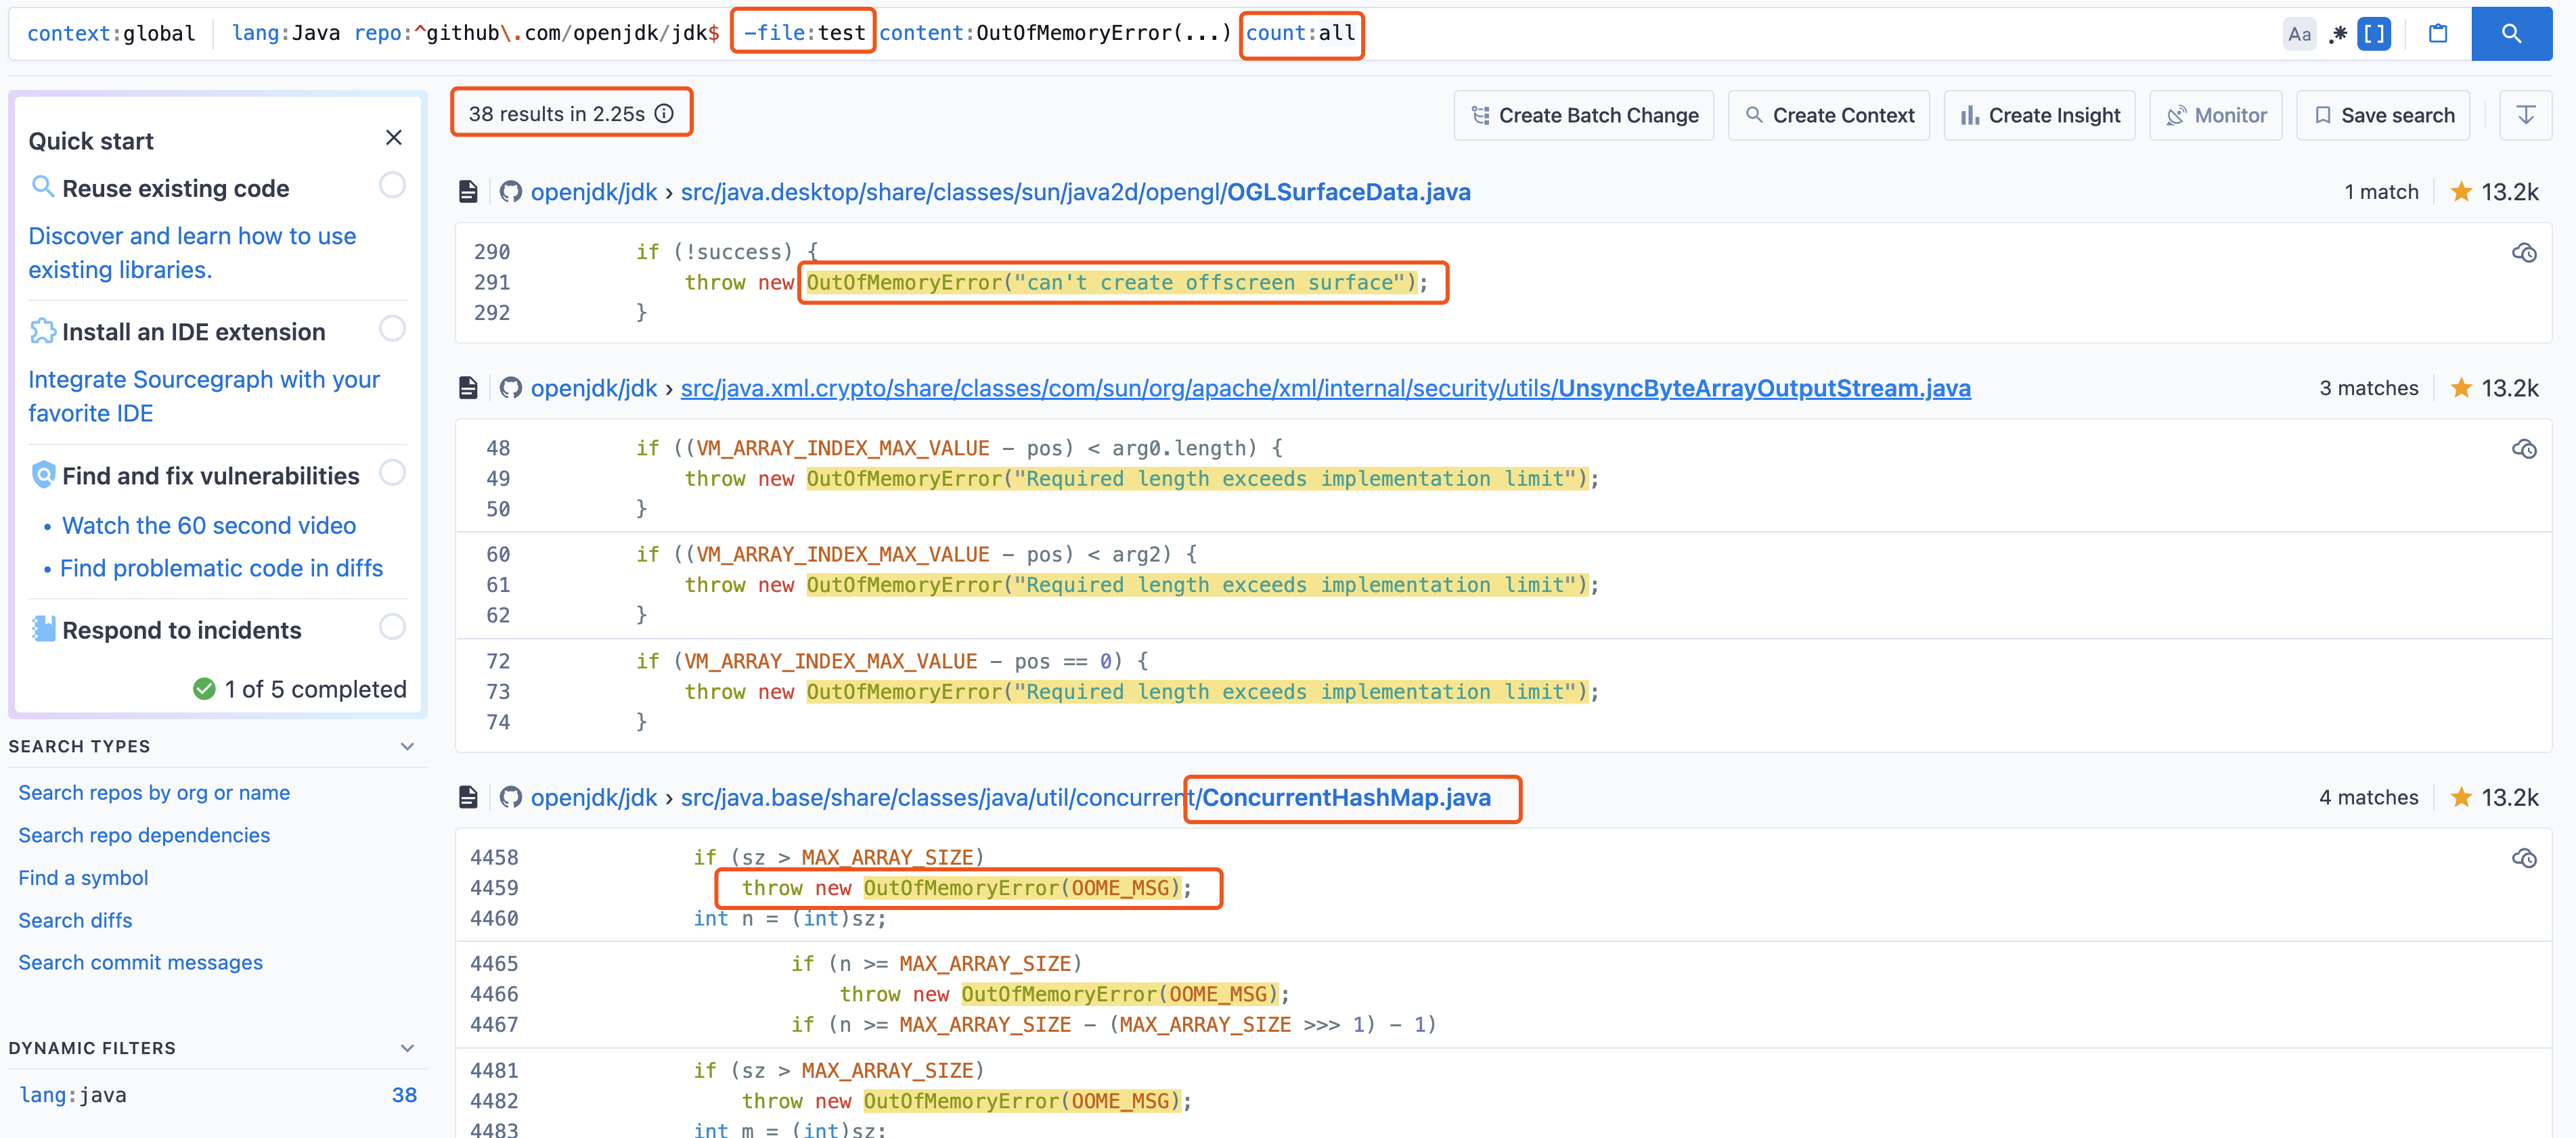
Task: Open info icon beside 38 results
Action: point(664,114)
